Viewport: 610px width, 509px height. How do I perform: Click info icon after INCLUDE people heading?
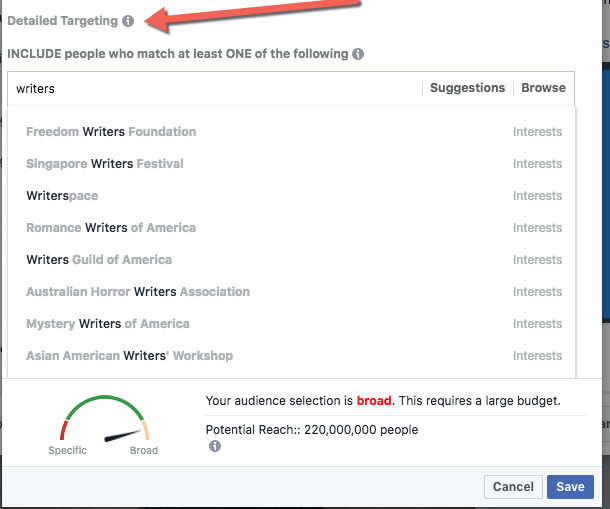(358, 54)
